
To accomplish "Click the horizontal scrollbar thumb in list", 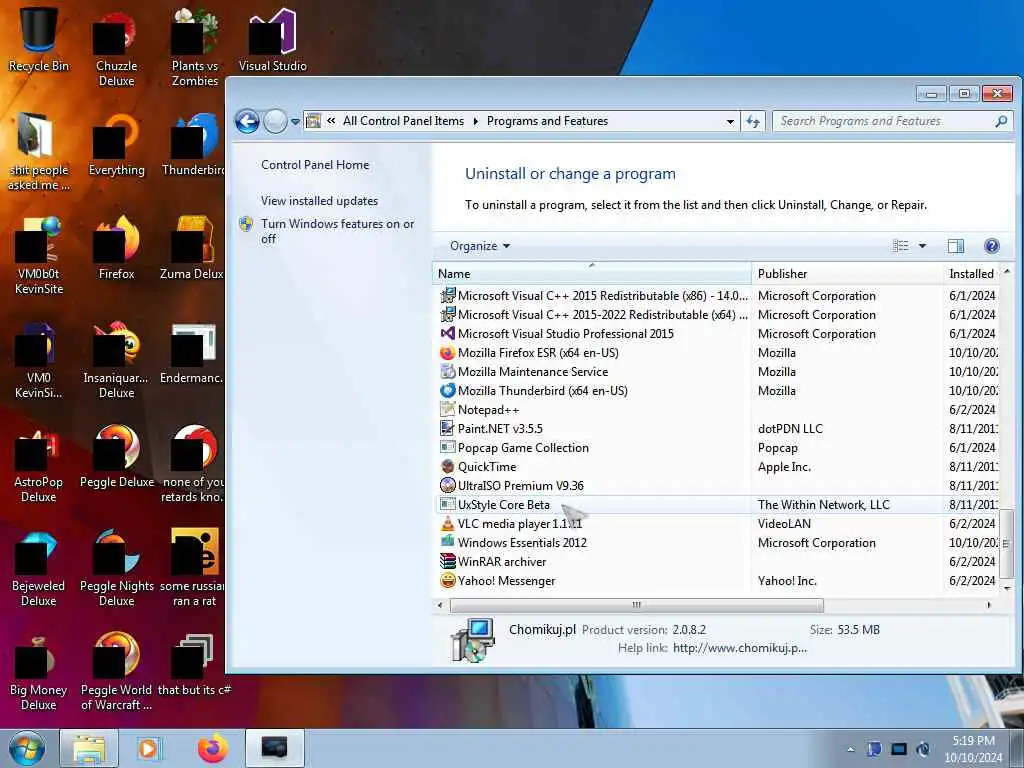I will pos(637,605).
